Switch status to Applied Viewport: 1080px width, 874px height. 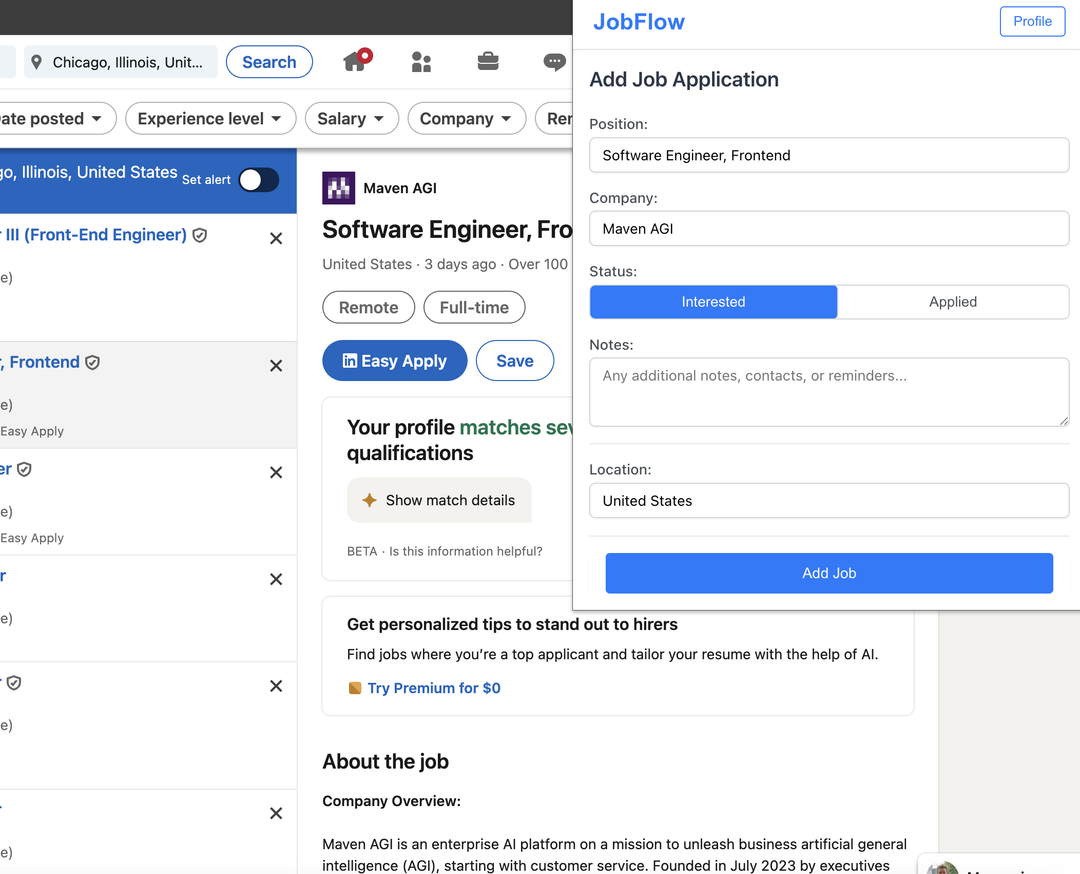(x=952, y=301)
